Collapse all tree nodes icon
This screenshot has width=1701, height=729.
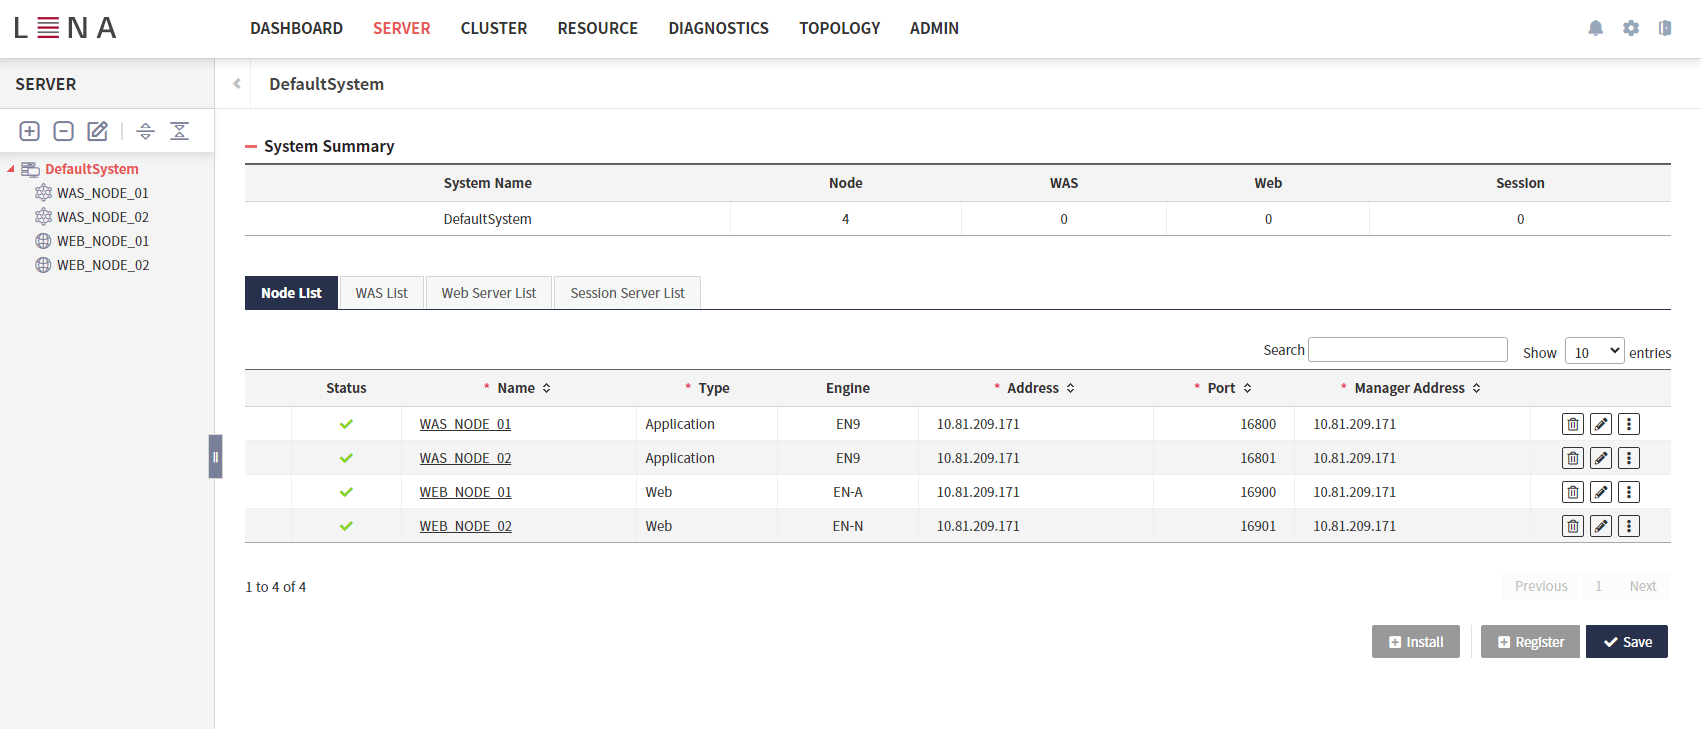pos(180,131)
